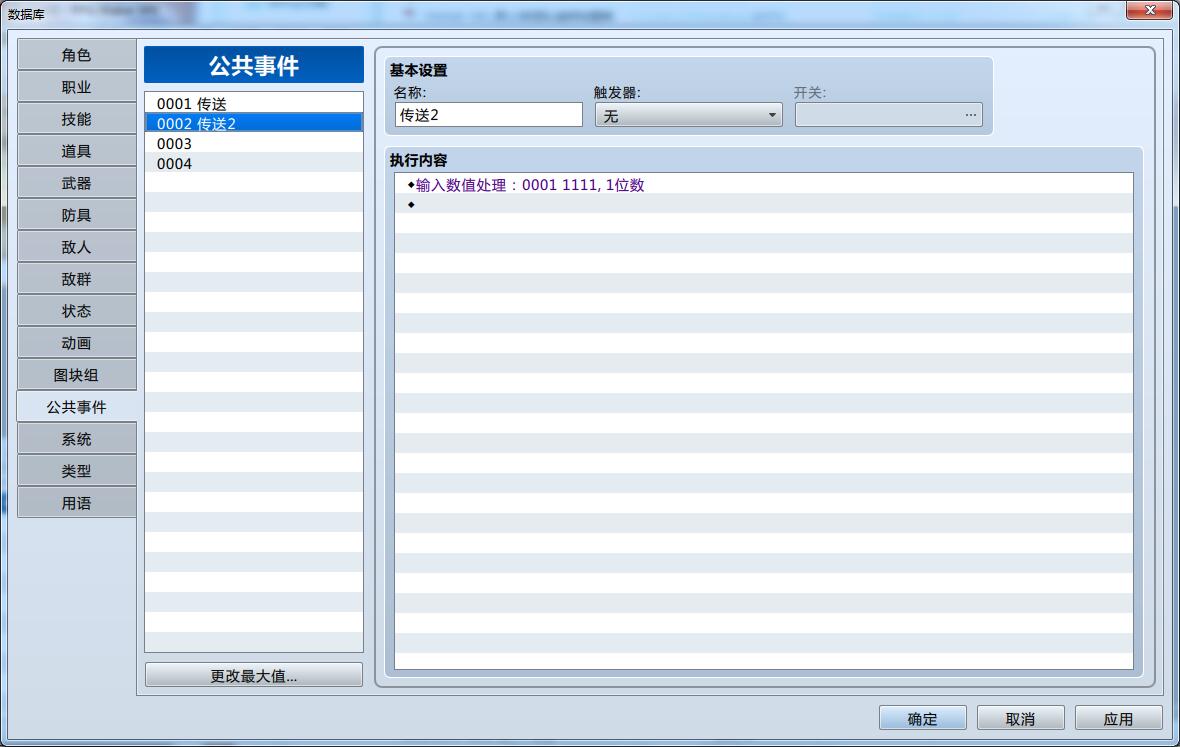This screenshot has height=747, width=1180.
Task: Select empty event row 0004
Action: (x=254, y=163)
